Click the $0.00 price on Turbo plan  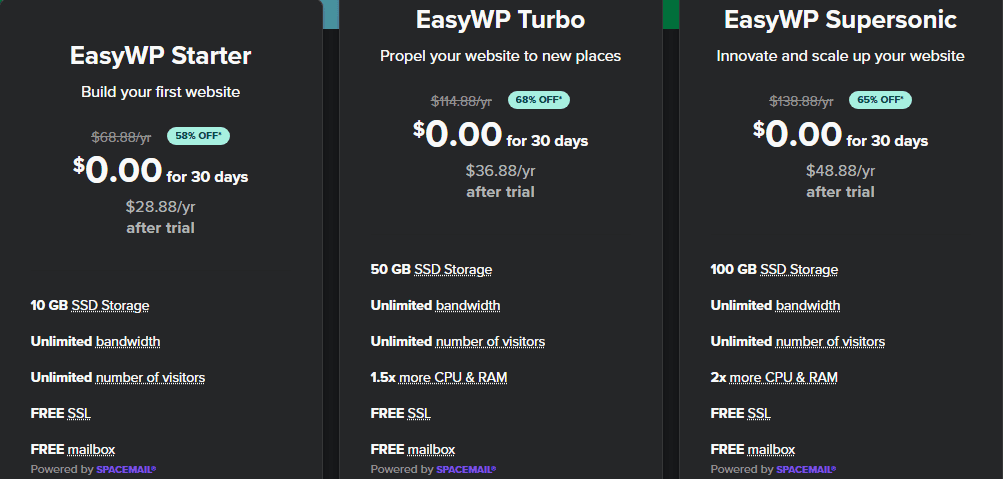click(458, 134)
